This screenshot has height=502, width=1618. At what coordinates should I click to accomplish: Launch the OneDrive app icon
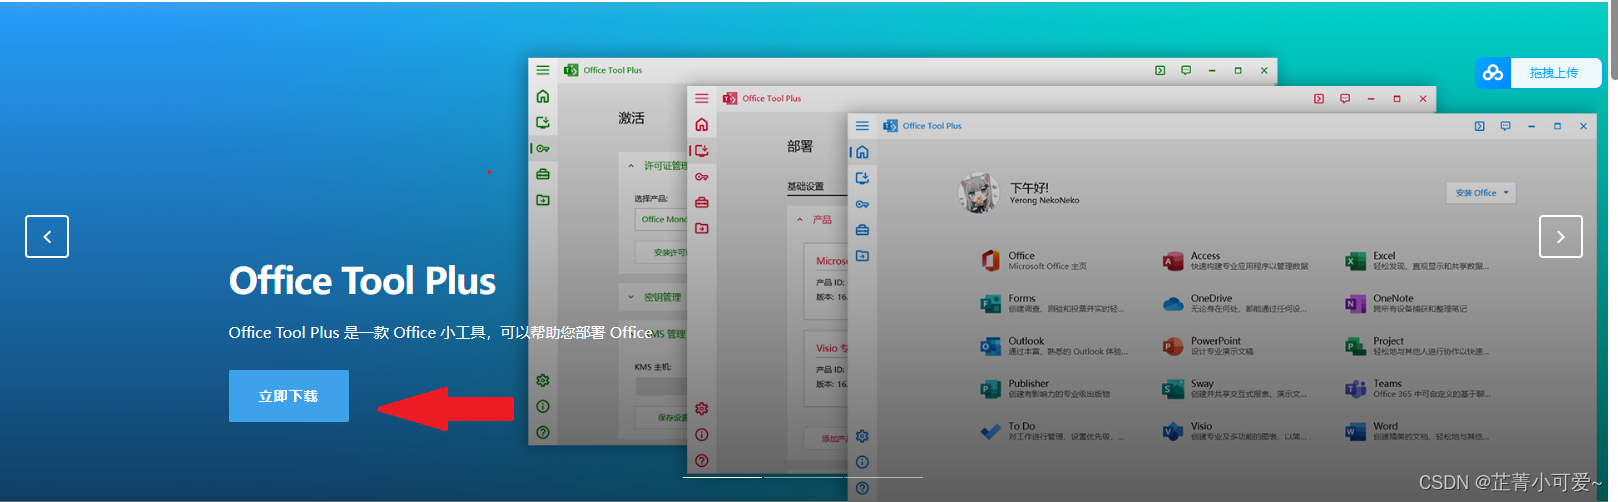pos(1173,303)
